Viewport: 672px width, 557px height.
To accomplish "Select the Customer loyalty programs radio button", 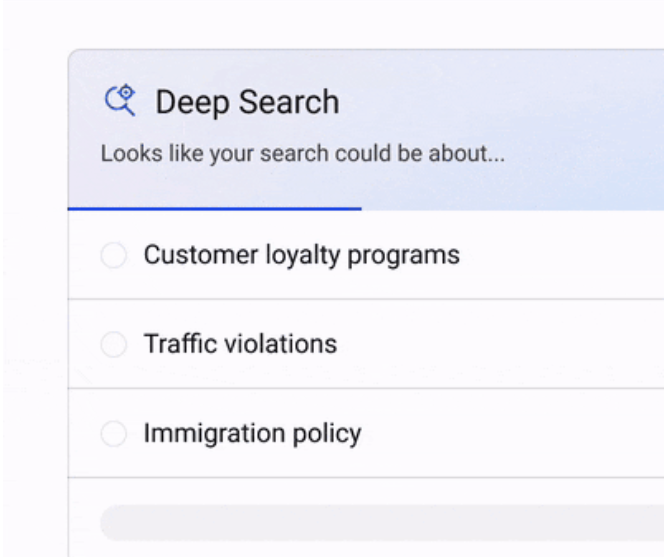I will (x=114, y=255).
